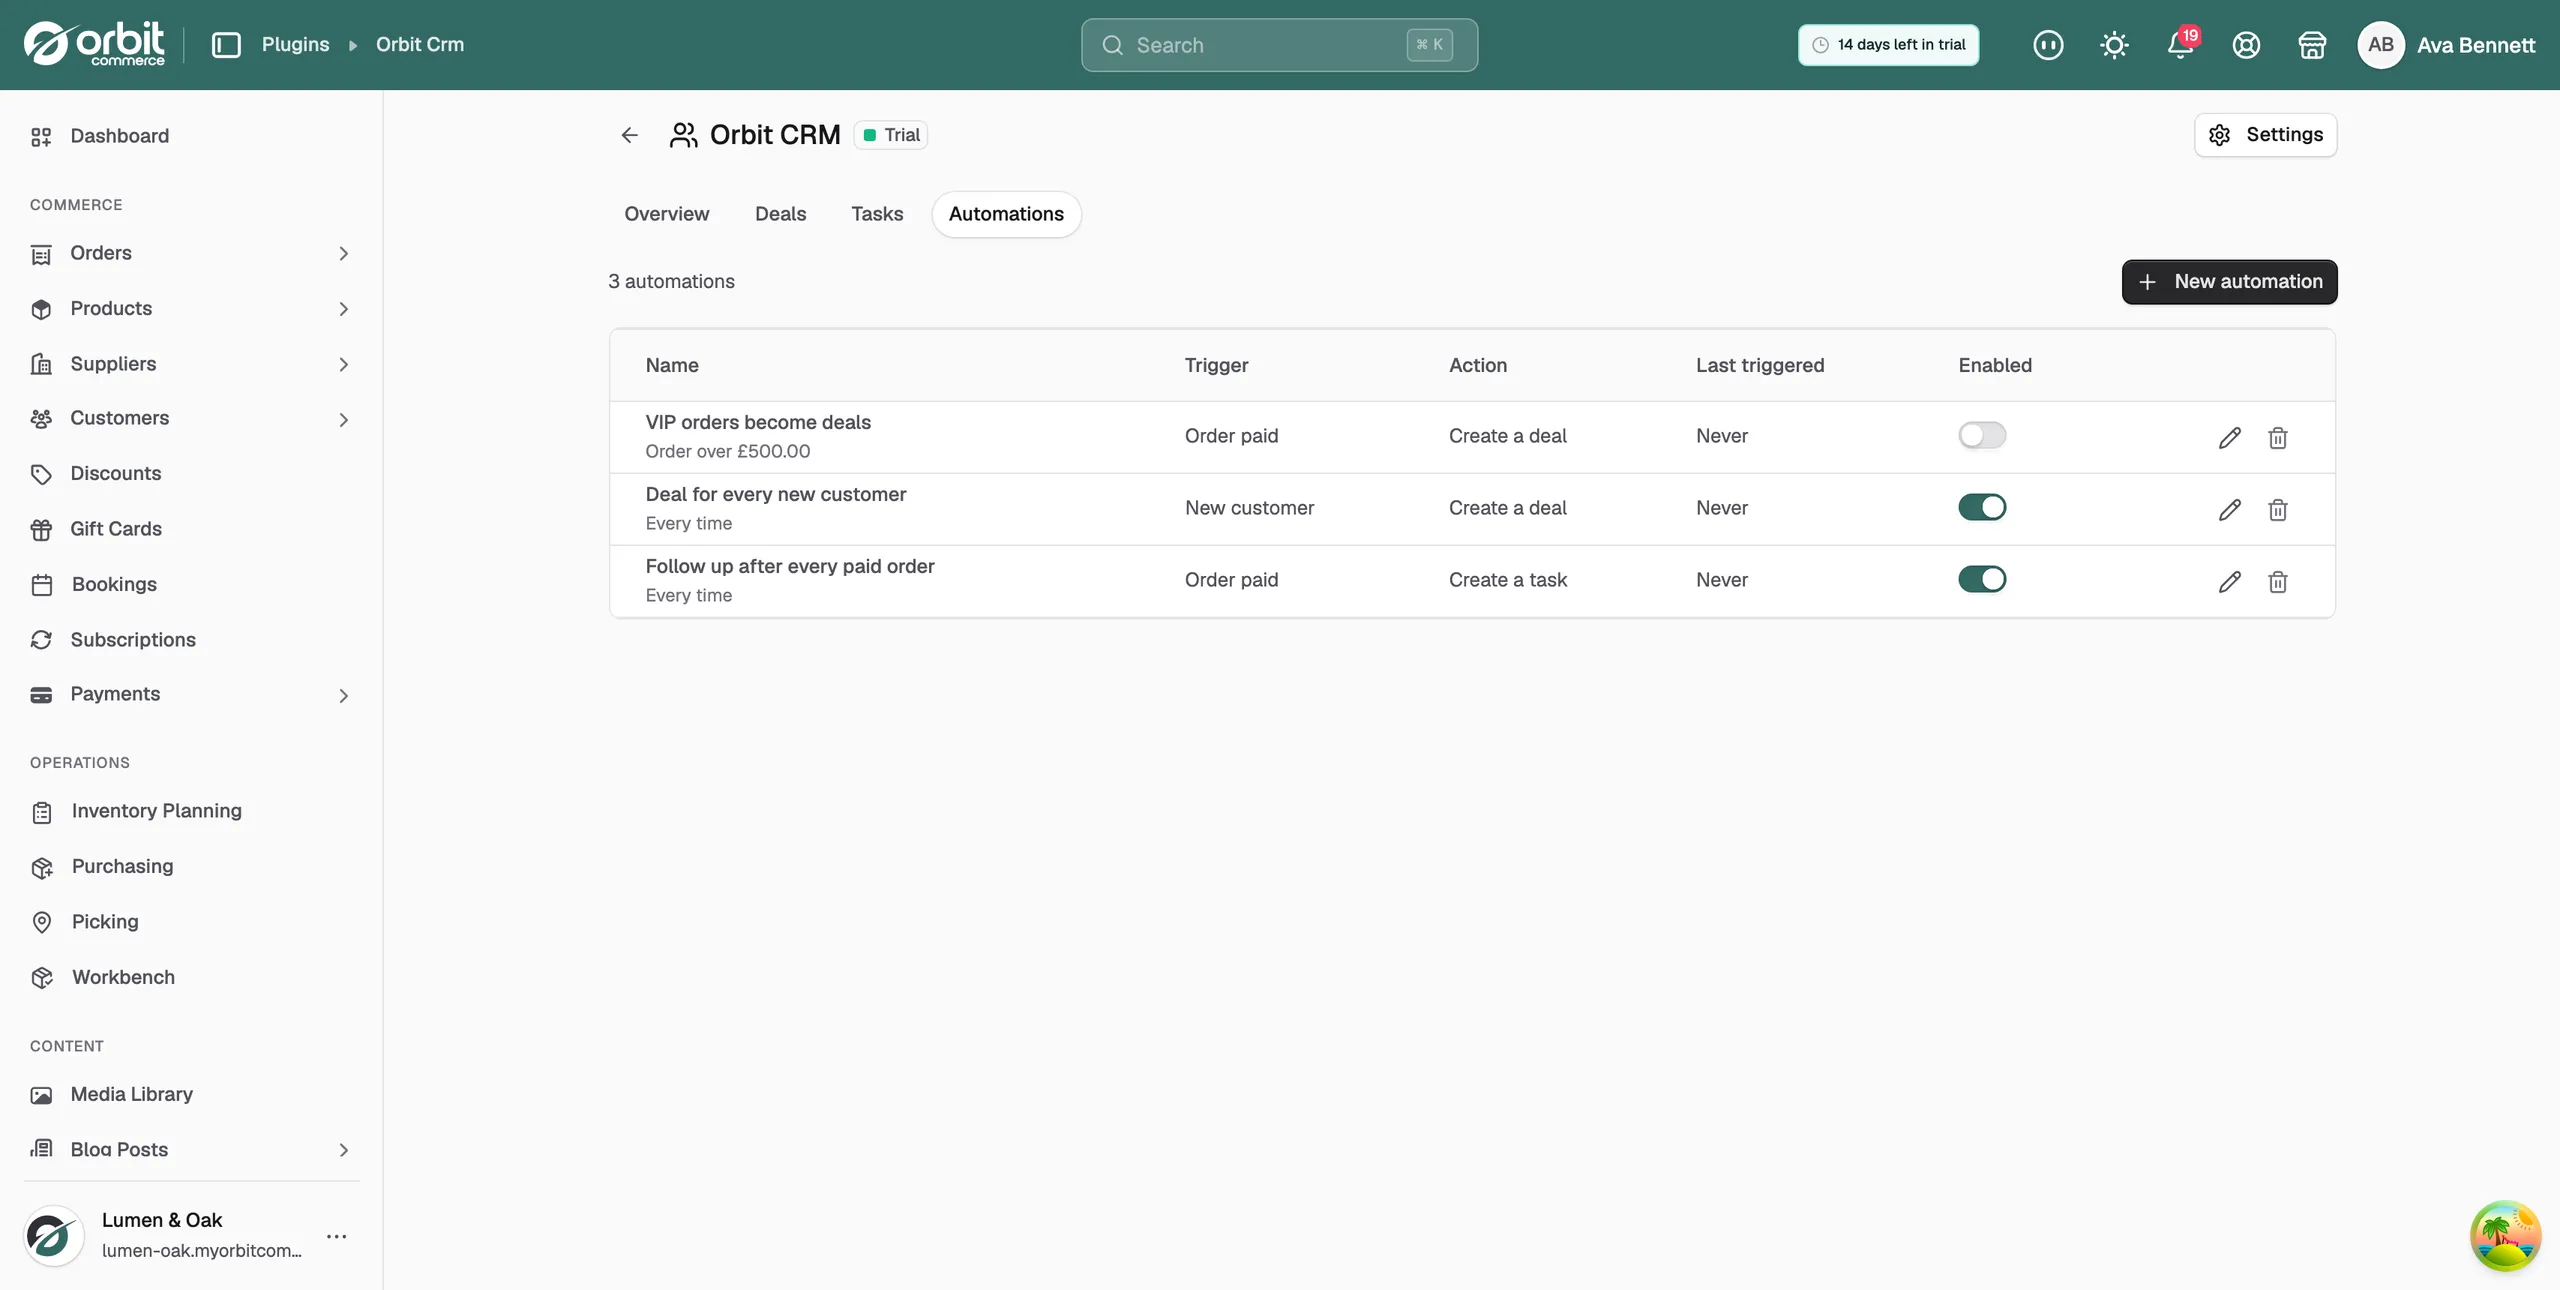Click the 14 days left in trial badge

click(x=1888, y=45)
